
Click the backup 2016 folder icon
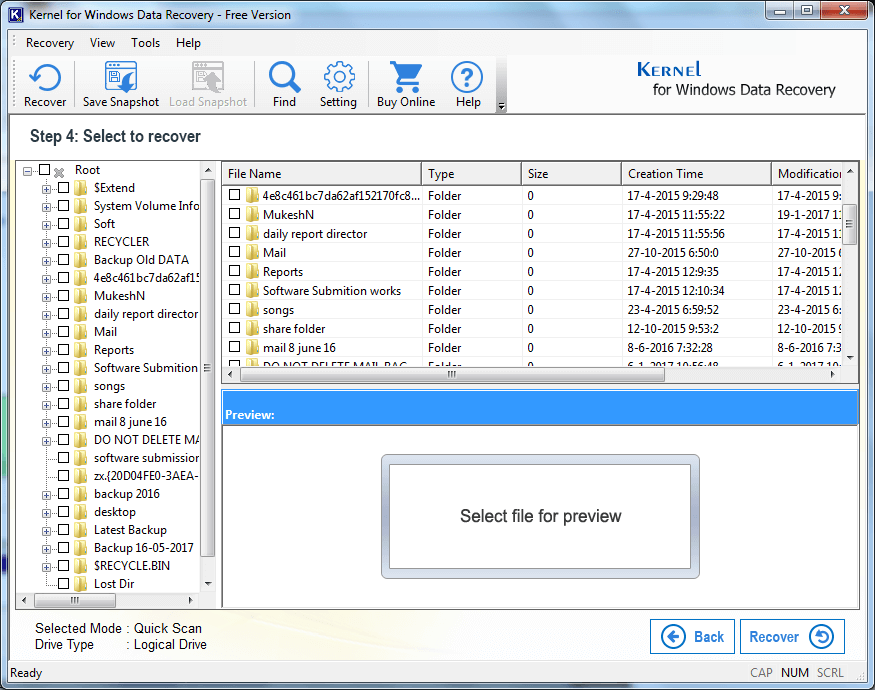[x=81, y=494]
